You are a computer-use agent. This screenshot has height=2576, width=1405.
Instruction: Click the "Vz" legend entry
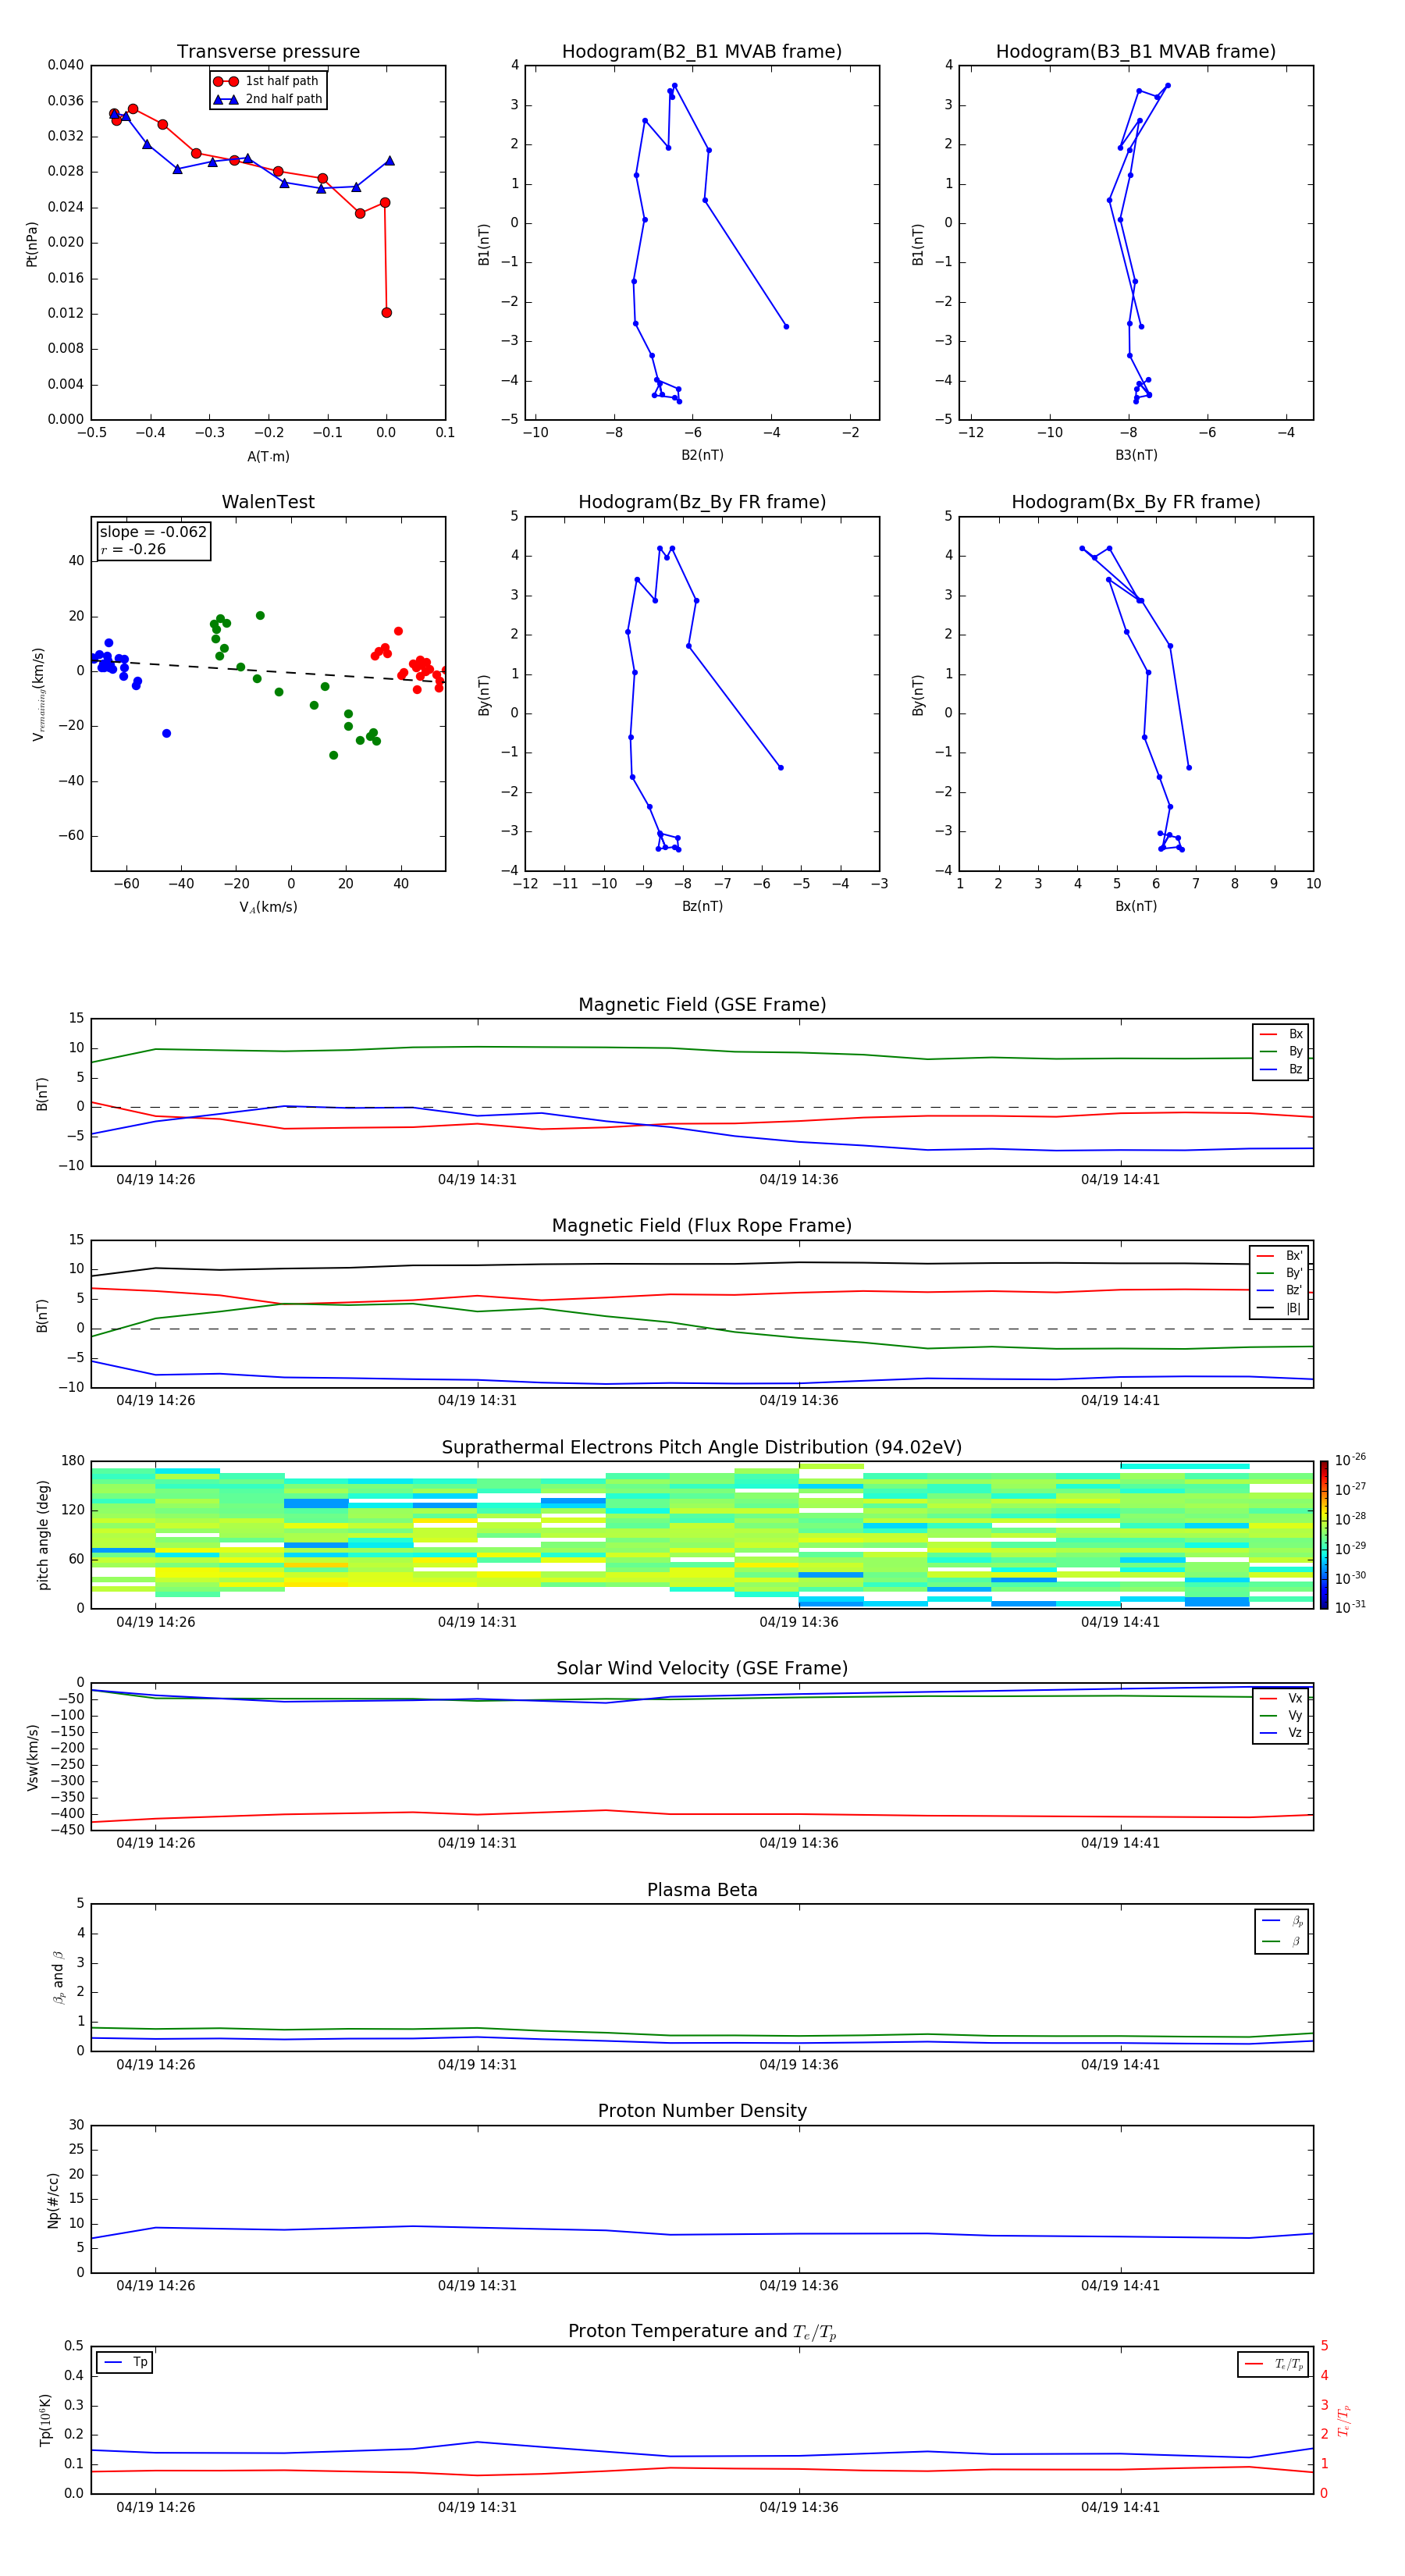point(1281,1733)
